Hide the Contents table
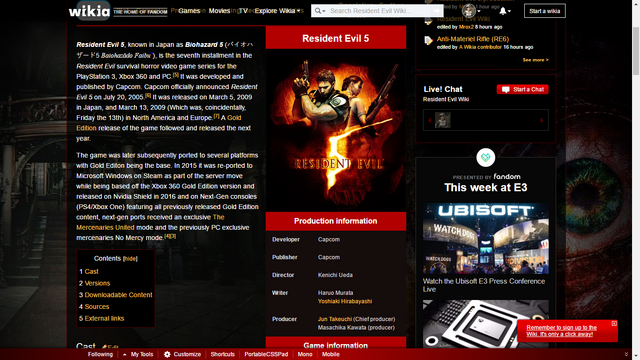Viewport: 640px width, 360px height. (130, 259)
